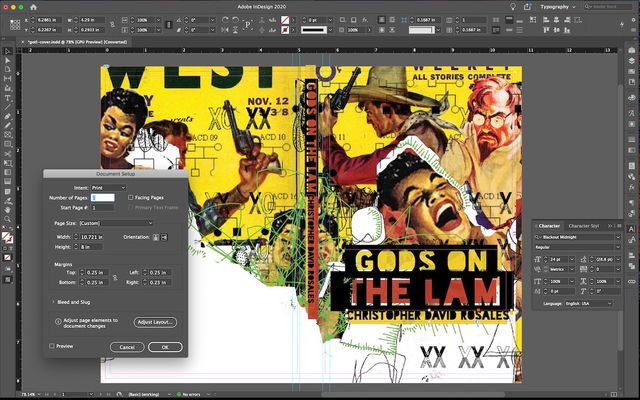Switch to the Character tab

pos(549,226)
